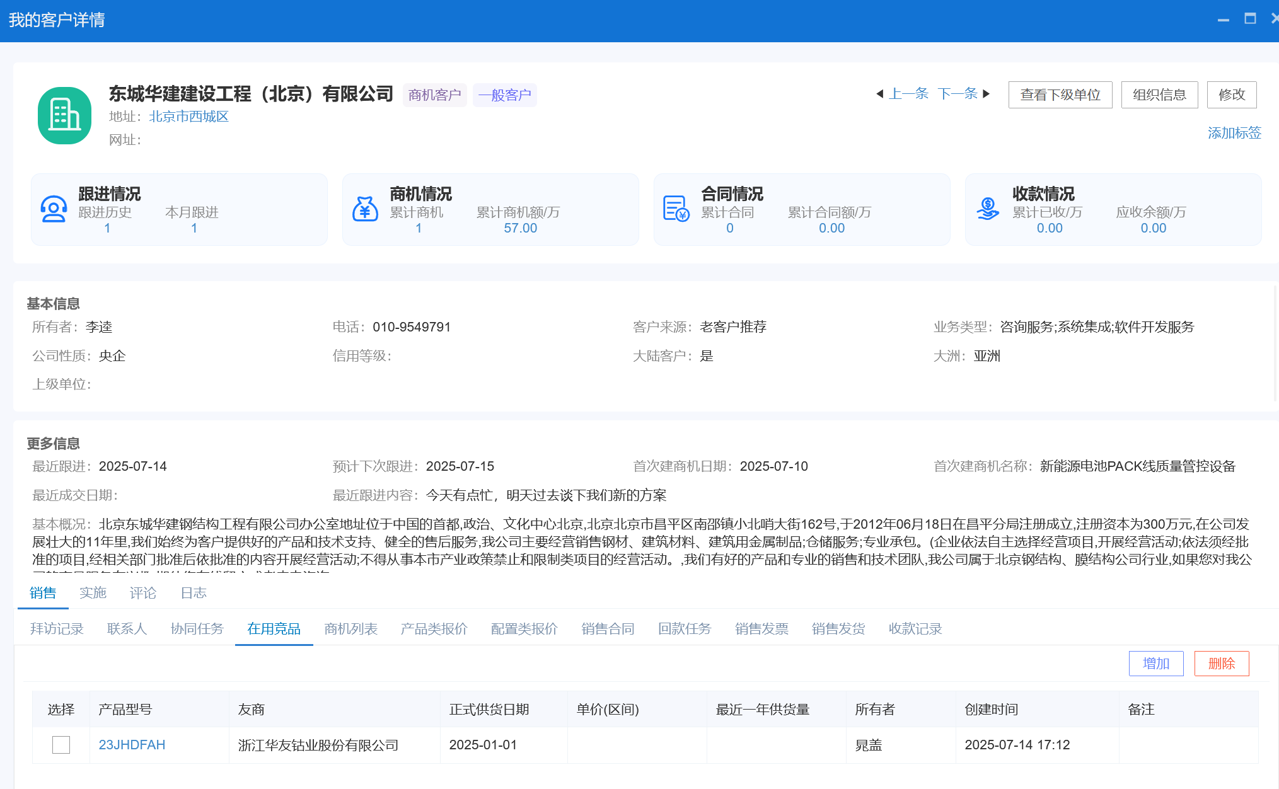The height and width of the screenshot is (789, 1279).
Task: Click the 商机客户 tag label
Action: point(434,95)
